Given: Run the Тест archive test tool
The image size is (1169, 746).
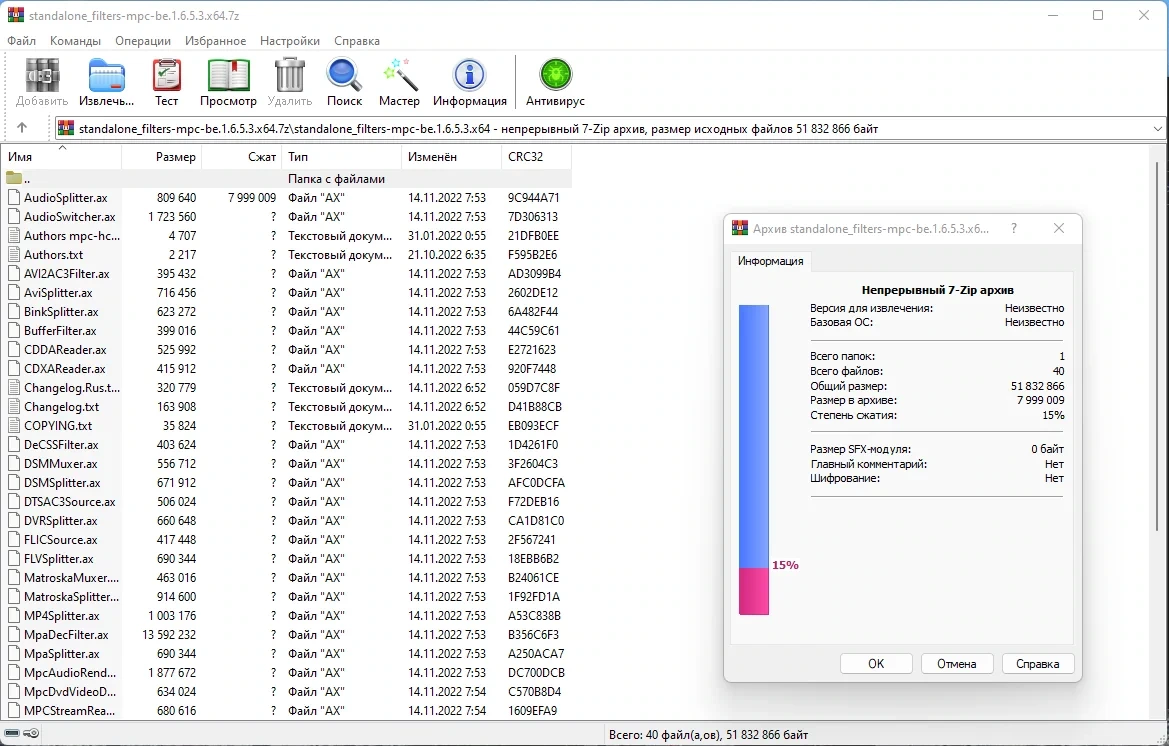Looking at the screenshot, I should pyautogui.click(x=166, y=76).
